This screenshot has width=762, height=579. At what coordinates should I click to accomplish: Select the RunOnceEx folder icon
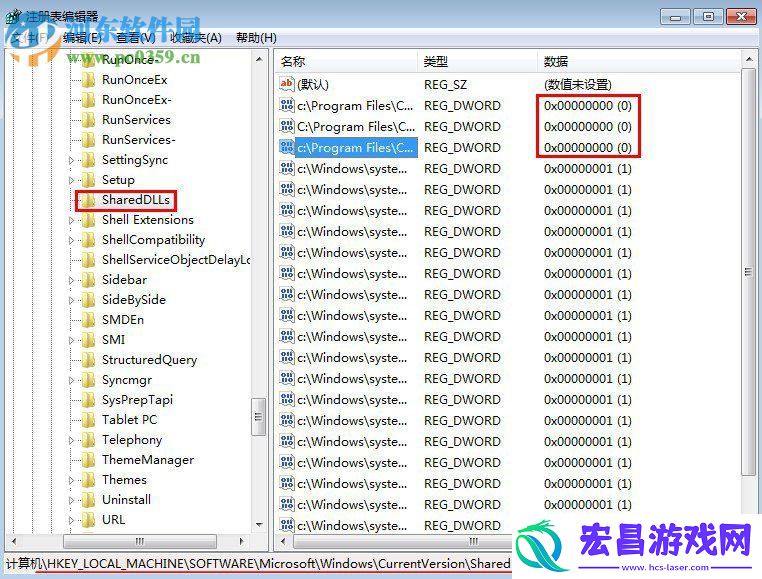coord(88,80)
